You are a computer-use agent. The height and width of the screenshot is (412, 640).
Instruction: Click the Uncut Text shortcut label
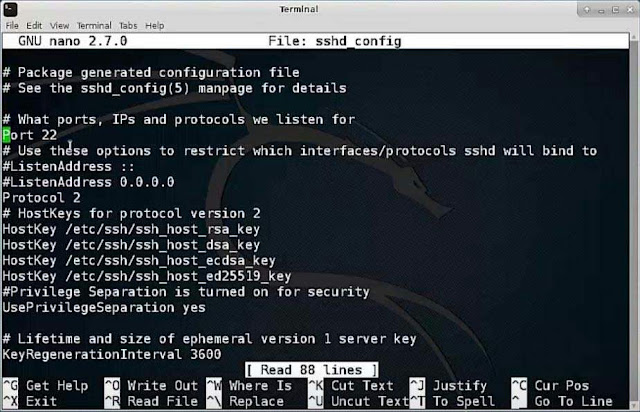click(369, 401)
